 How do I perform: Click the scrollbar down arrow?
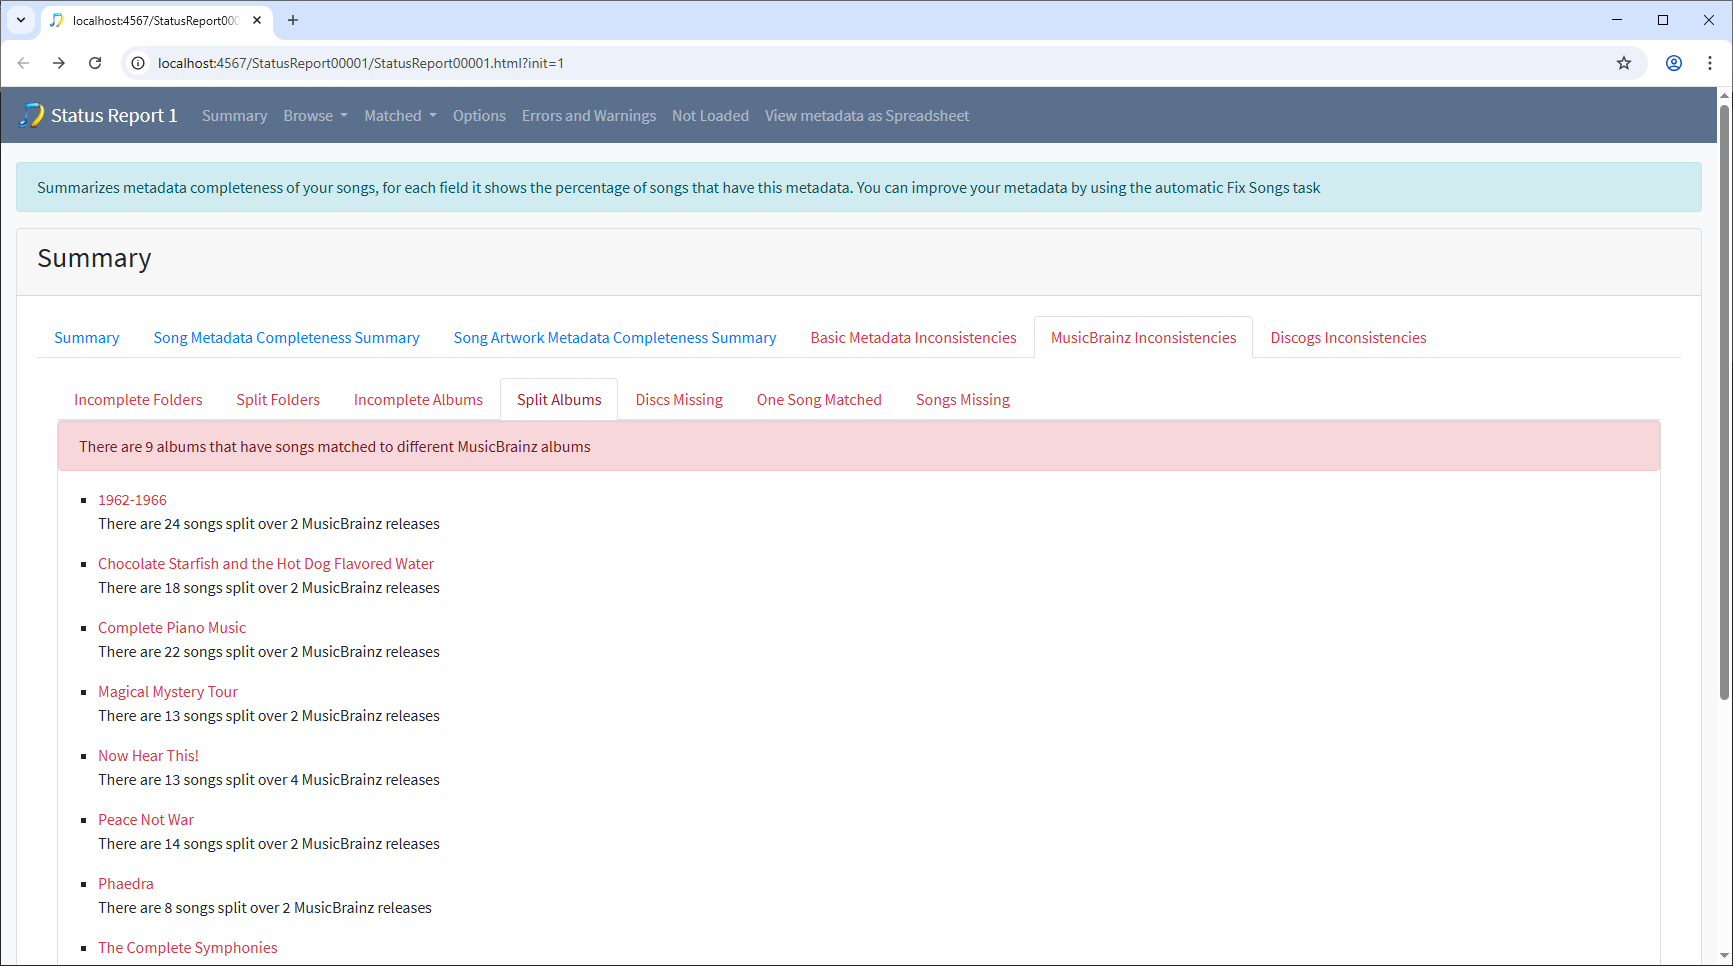[x=1725, y=956]
